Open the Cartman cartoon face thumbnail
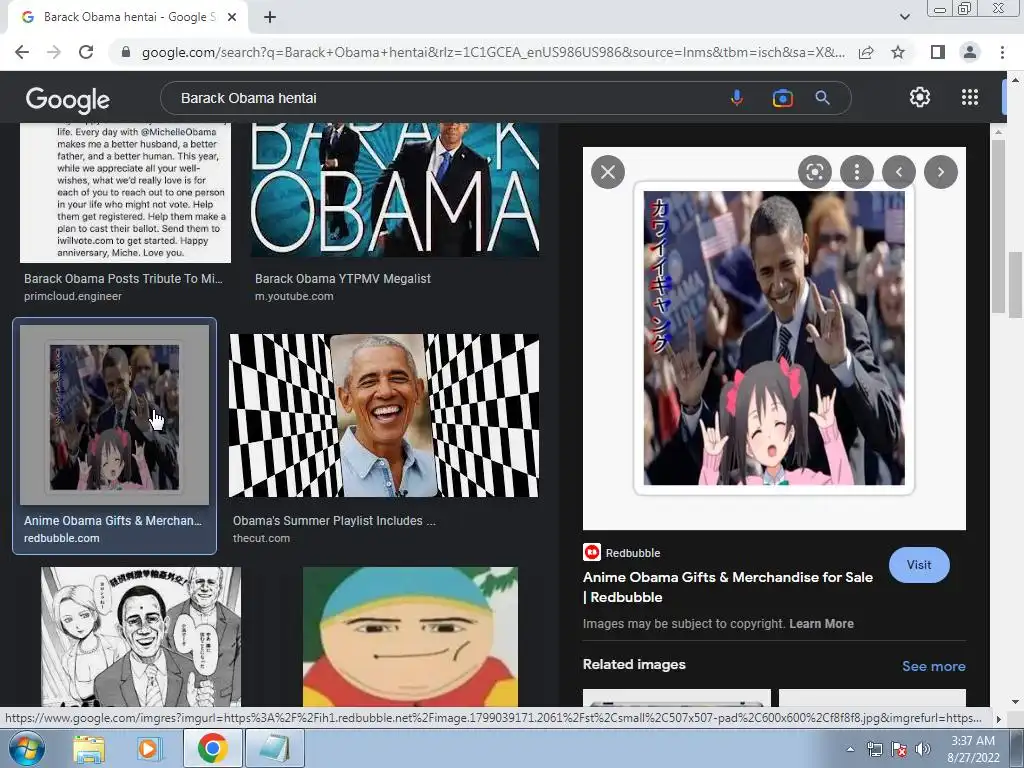Screen dimensions: 1024x768 click(x=410, y=637)
